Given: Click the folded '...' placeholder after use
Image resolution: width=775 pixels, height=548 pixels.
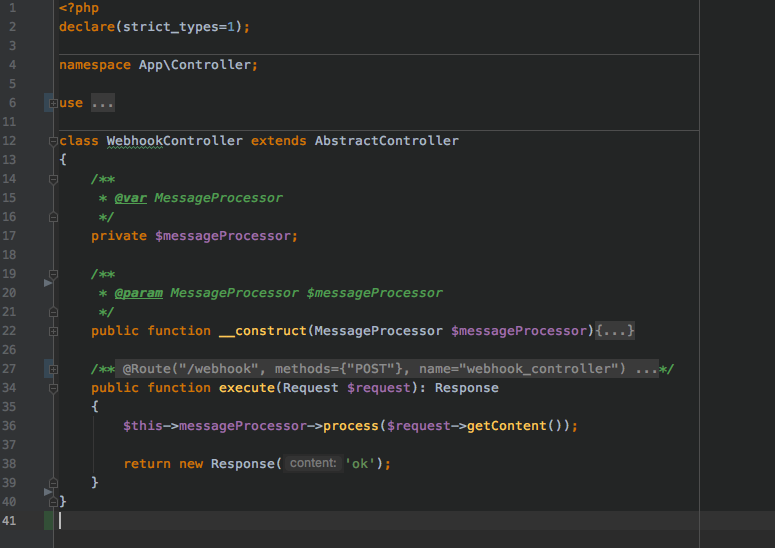Looking at the screenshot, I should click(x=103, y=103).
